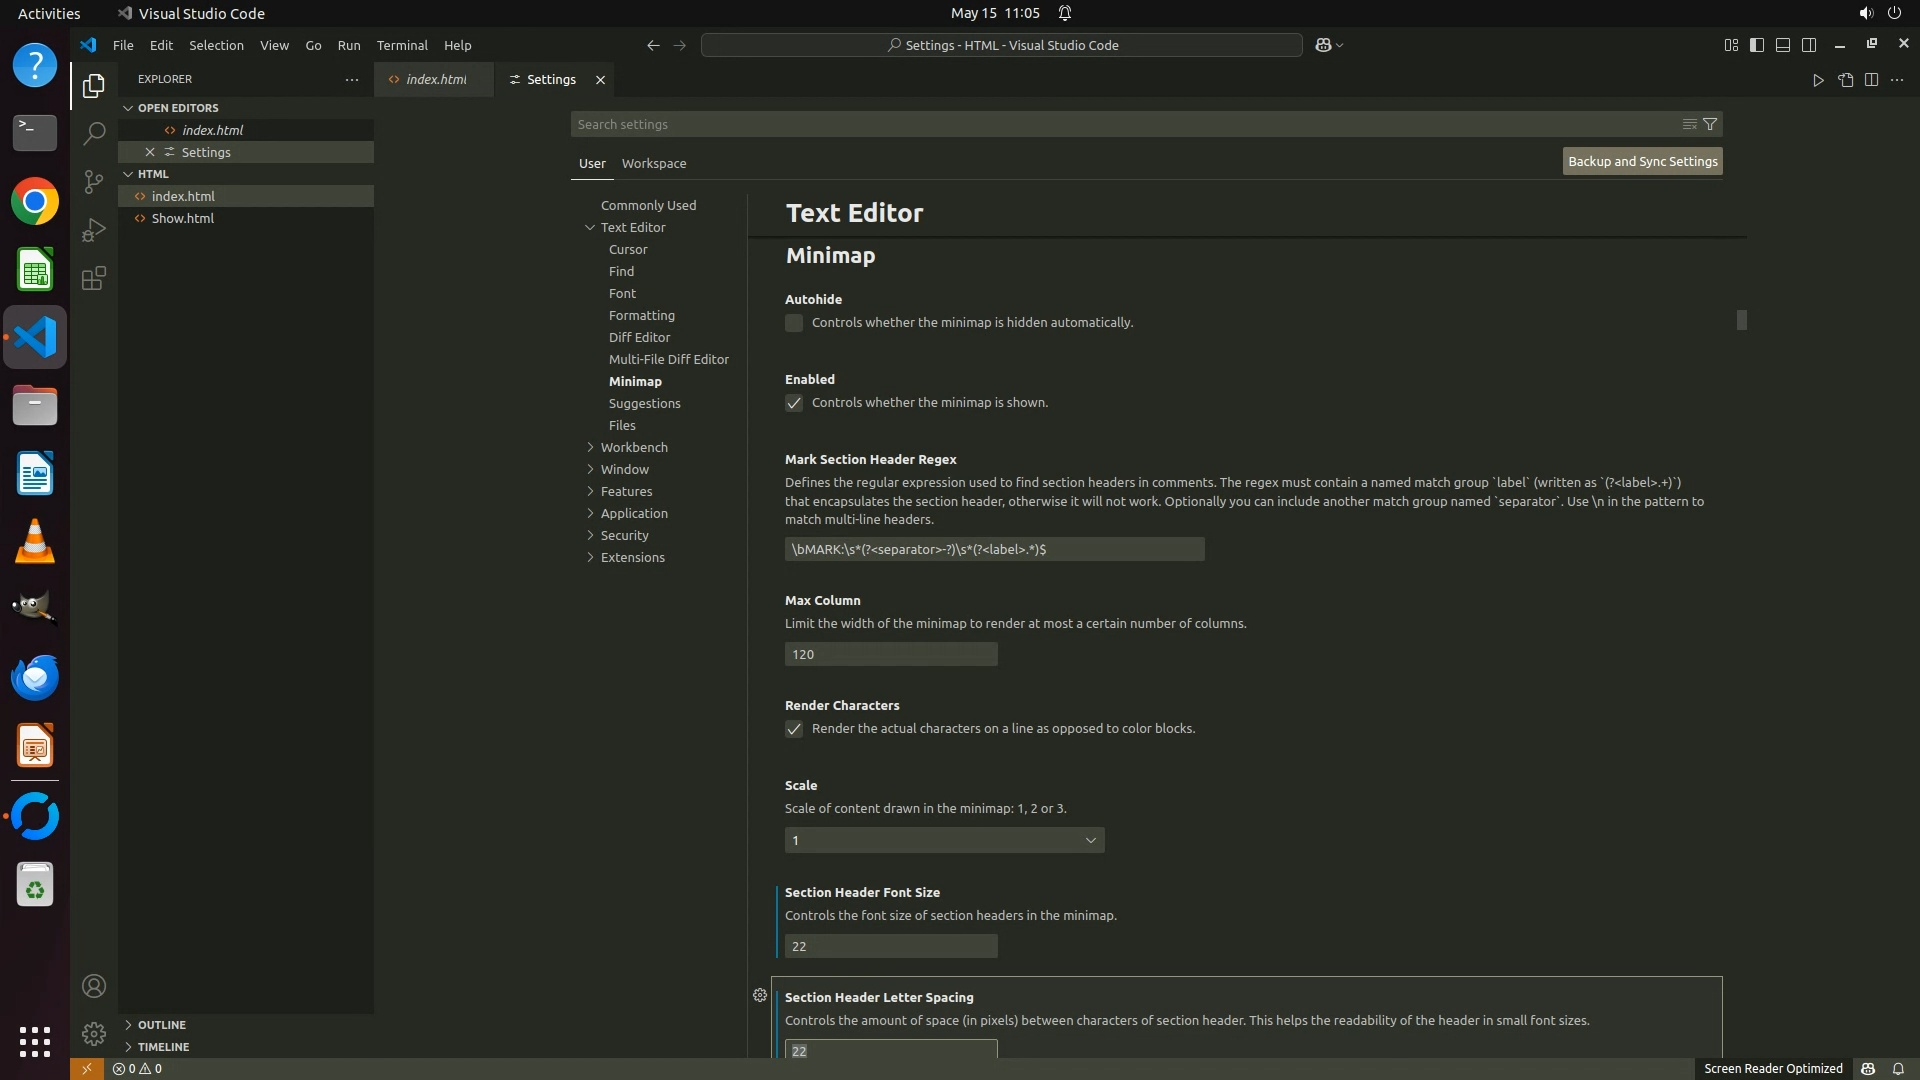This screenshot has height=1080, width=1920.
Task: Click Backup and Sync Settings button
Action: (1642, 161)
